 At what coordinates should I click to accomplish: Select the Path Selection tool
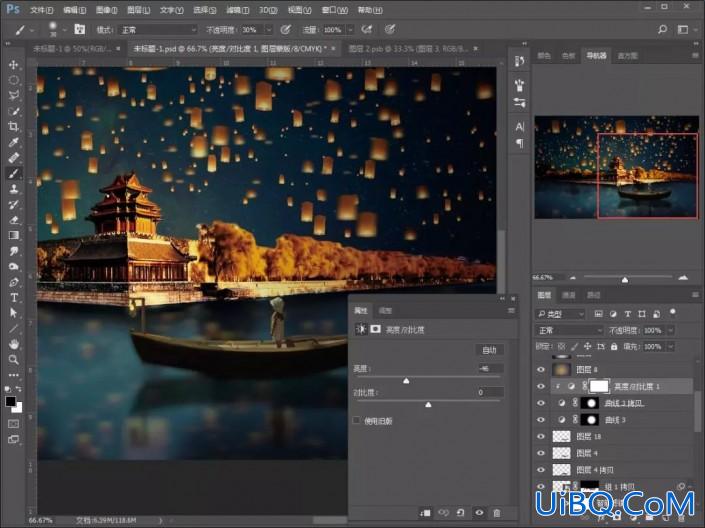tap(13, 313)
